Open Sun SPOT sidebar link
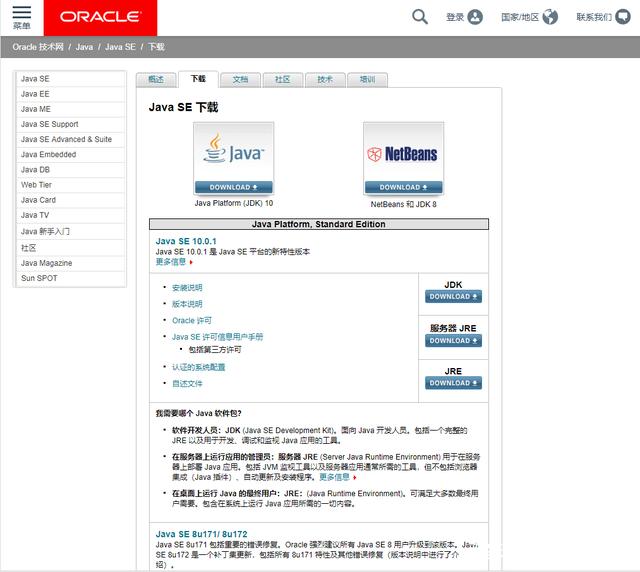 [x=70, y=278]
